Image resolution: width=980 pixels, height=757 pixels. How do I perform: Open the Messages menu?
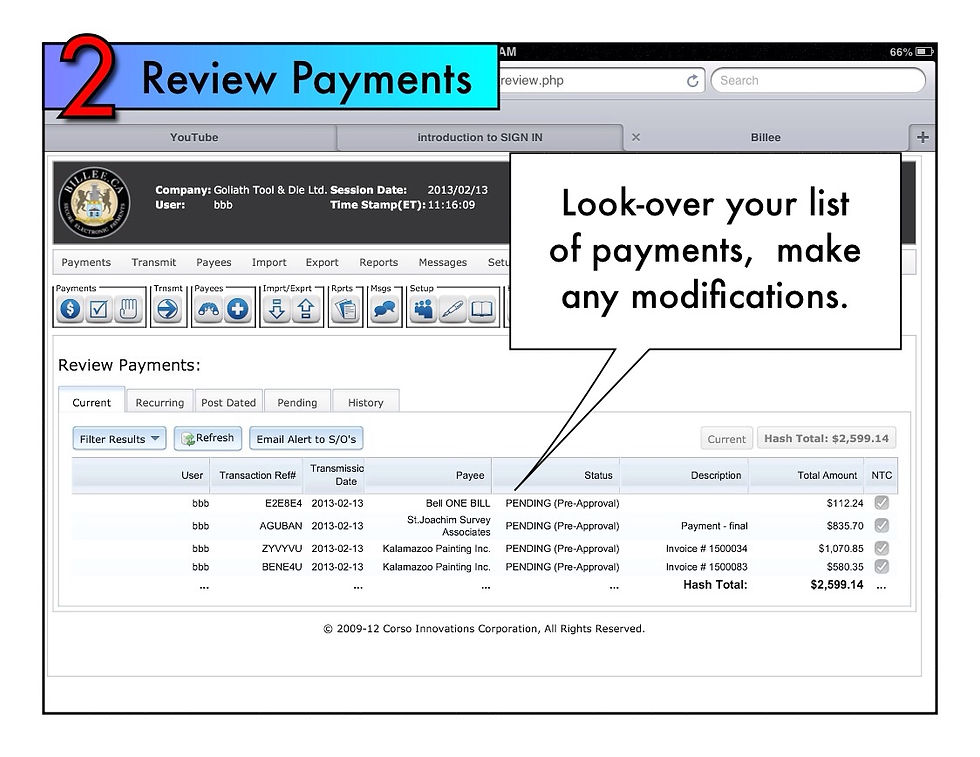click(x=442, y=263)
